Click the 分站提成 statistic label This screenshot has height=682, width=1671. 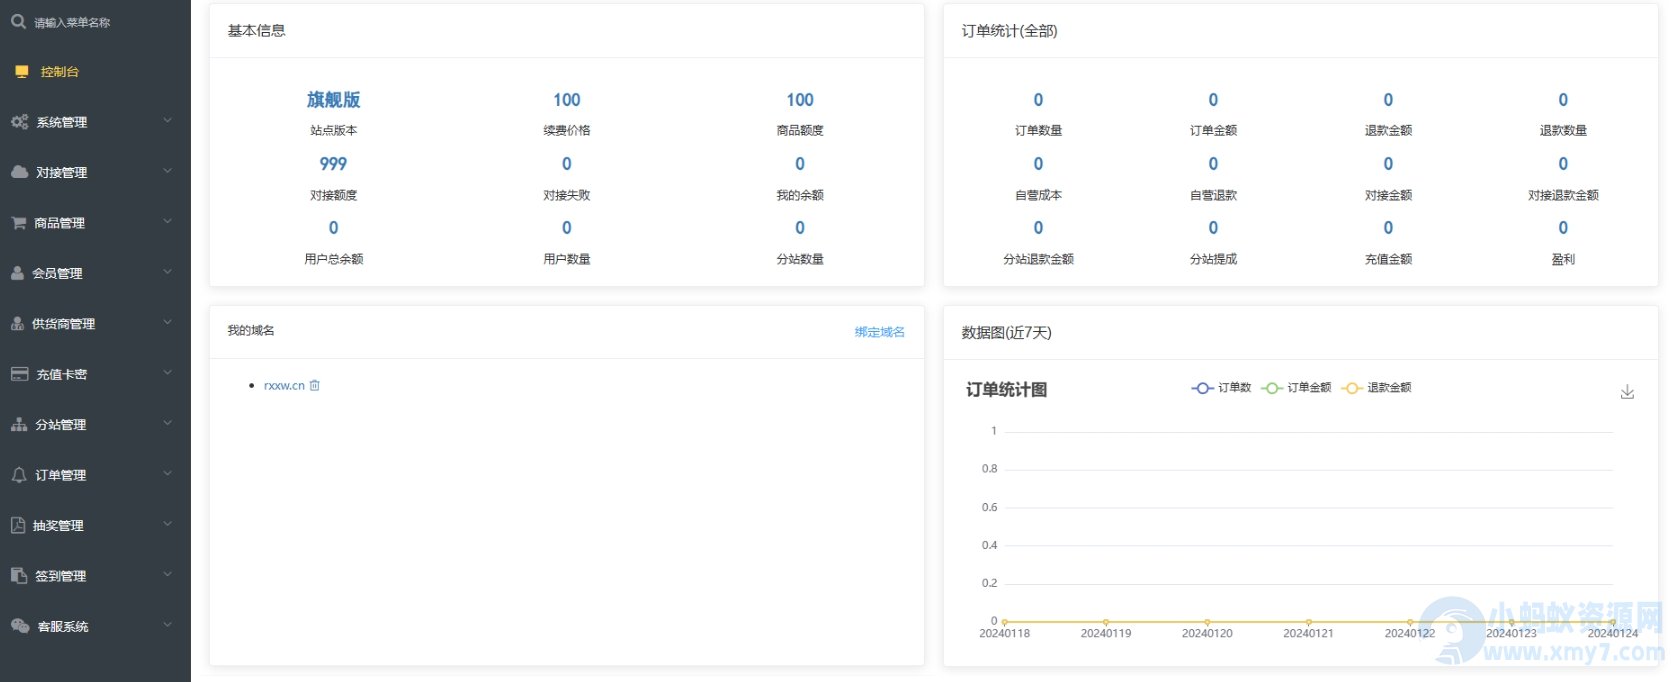click(1213, 259)
